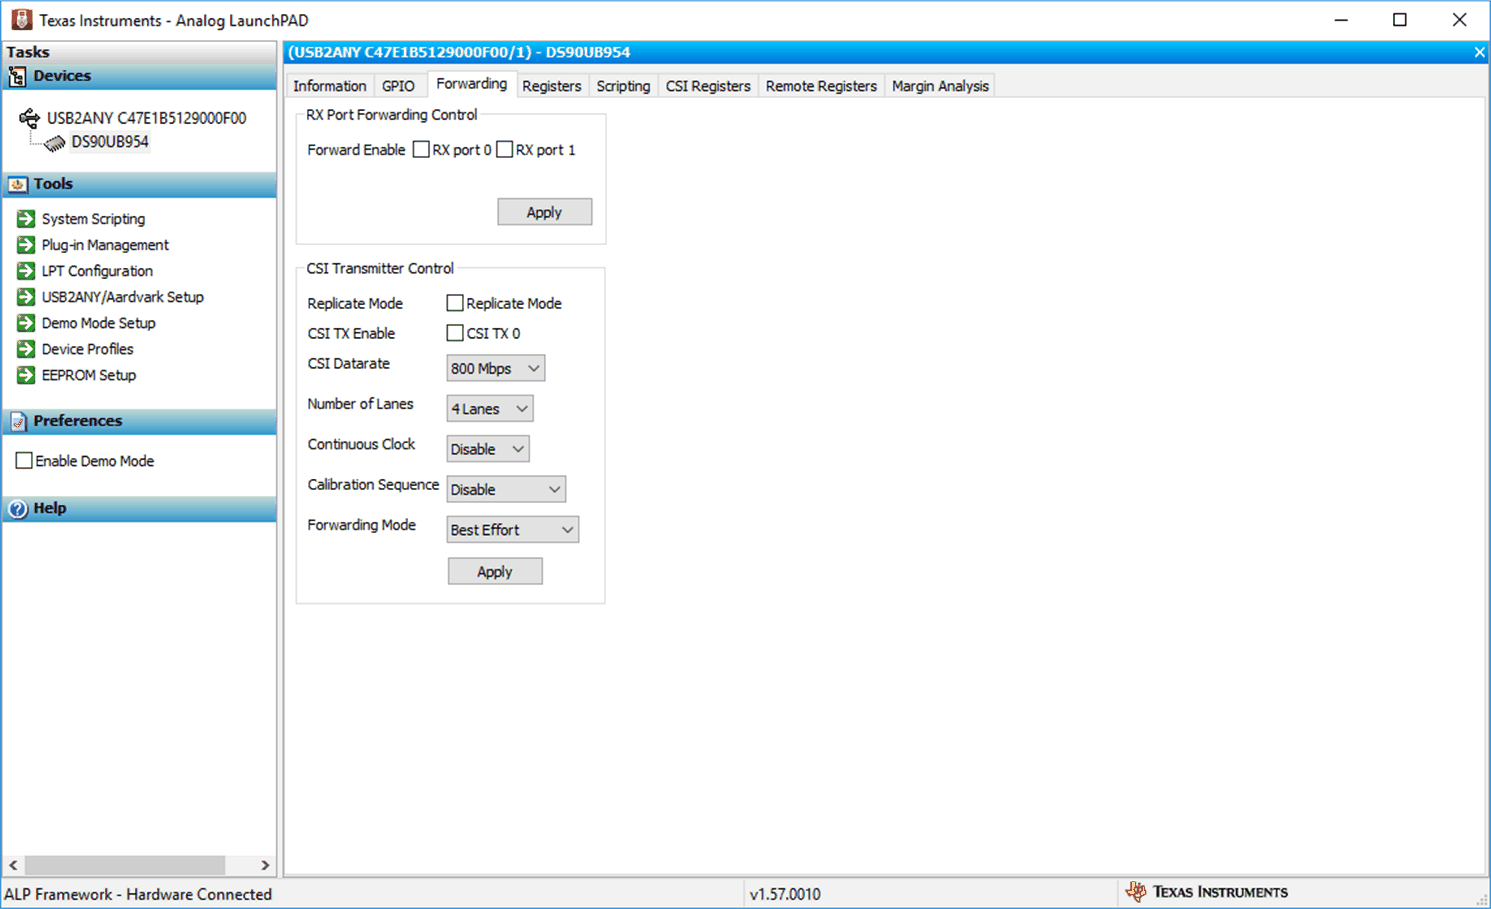Check the Replicate Mode checkbox

[x=455, y=302]
